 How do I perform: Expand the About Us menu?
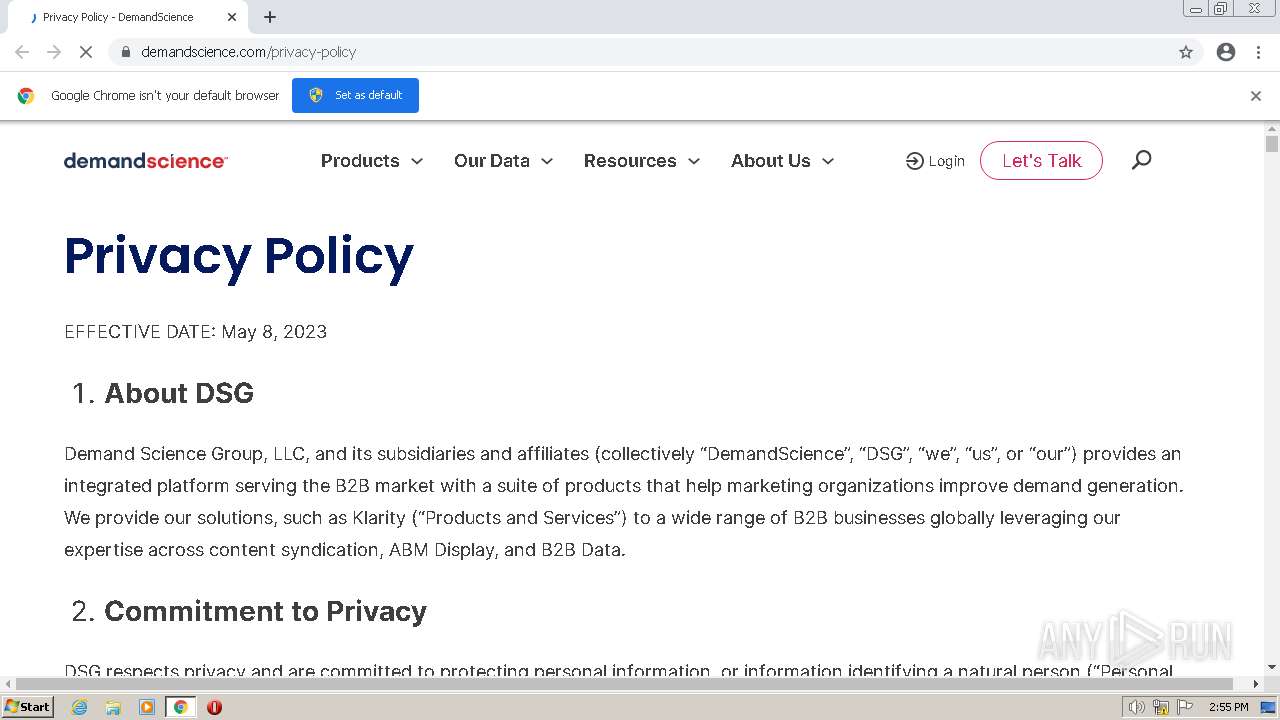(782, 161)
